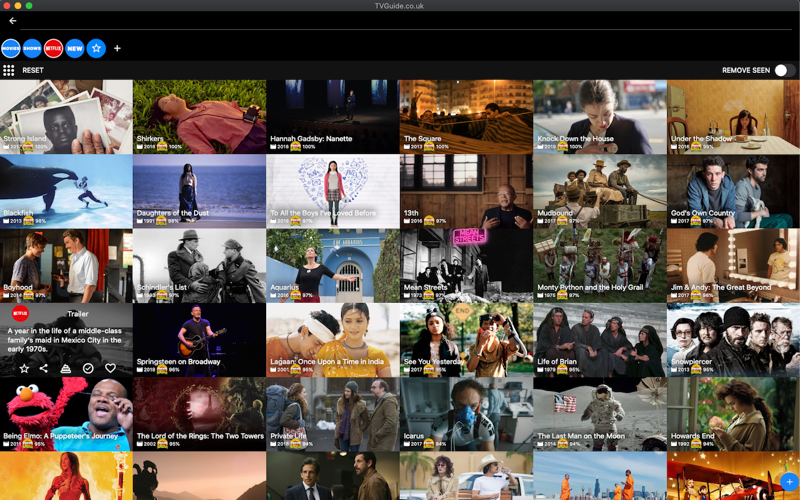This screenshot has height=500, width=800.
Task: Open Life of Brian thumbnail
Action: (599, 340)
